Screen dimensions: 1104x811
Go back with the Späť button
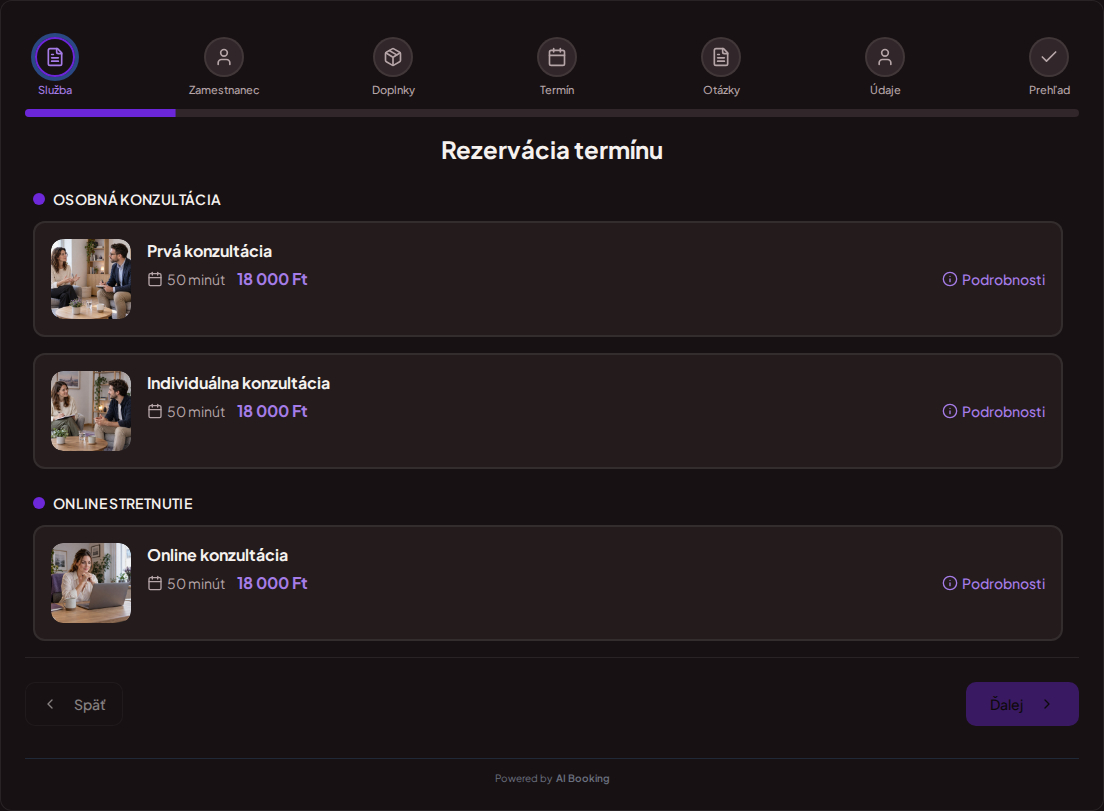pos(74,704)
